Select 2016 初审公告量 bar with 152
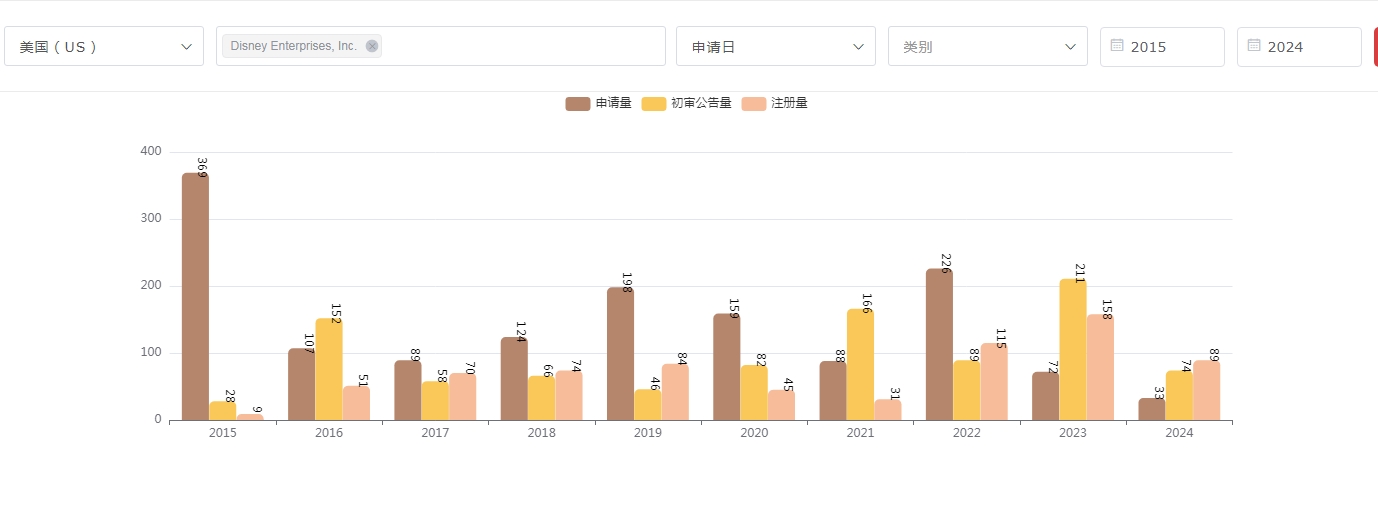The width and height of the screenshot is (1378, 508). 329,369
